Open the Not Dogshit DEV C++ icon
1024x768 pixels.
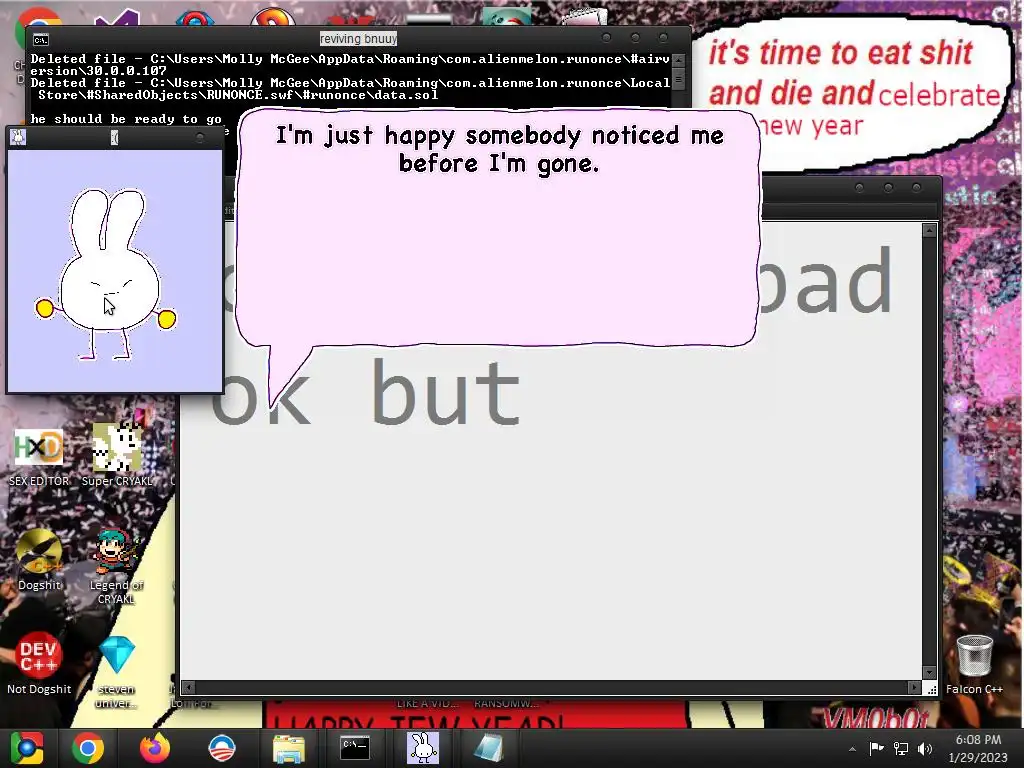[x=39, y=663]
